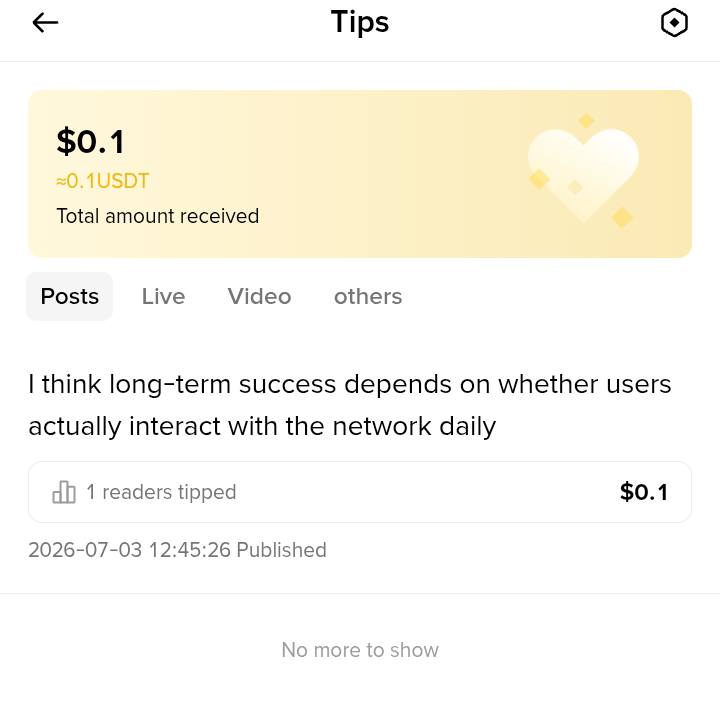Click the Total amount received card
Viewport: 720px width, 720px height.
(x=360, y=174)
